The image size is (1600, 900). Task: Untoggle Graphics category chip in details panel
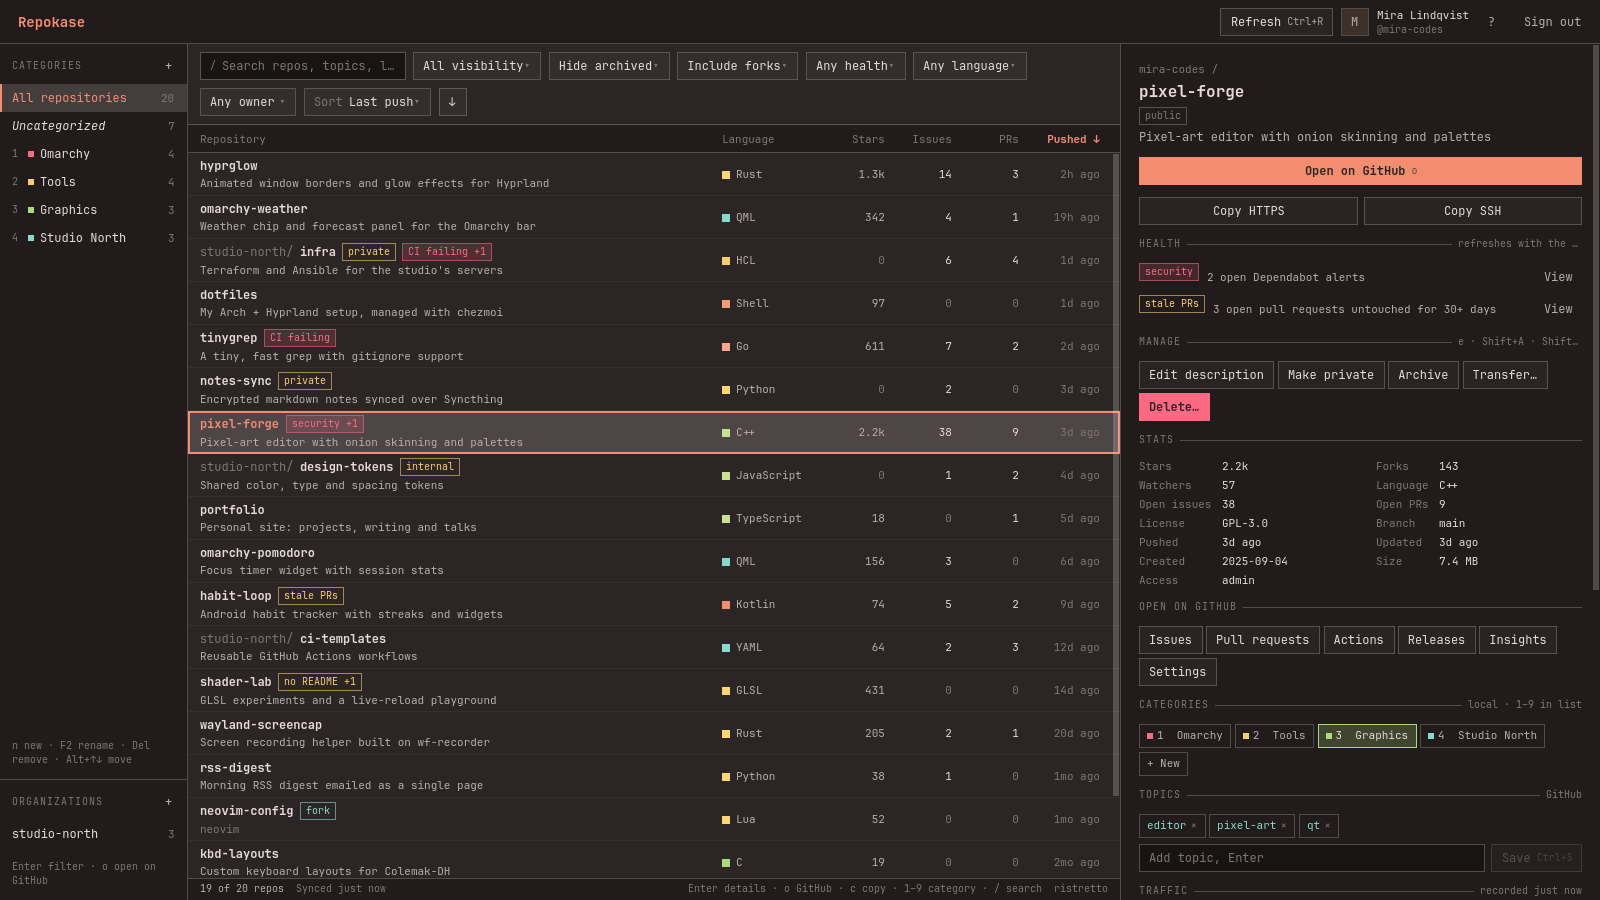[x=1367, y=736]
